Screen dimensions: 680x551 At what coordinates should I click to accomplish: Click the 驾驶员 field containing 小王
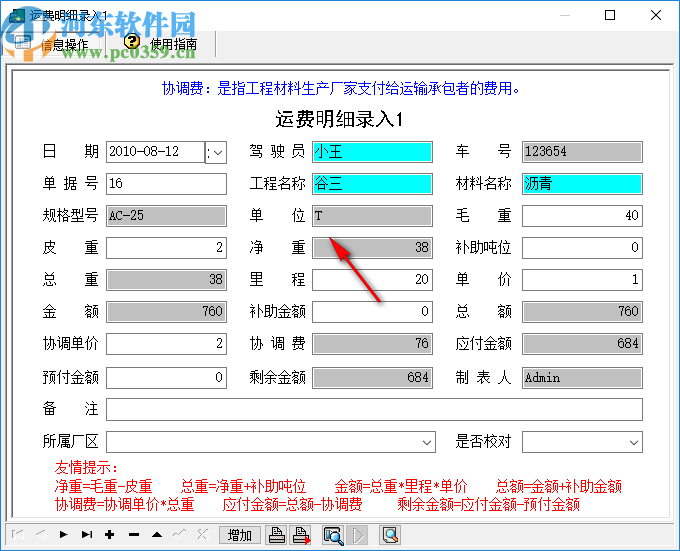click(372, 152)
